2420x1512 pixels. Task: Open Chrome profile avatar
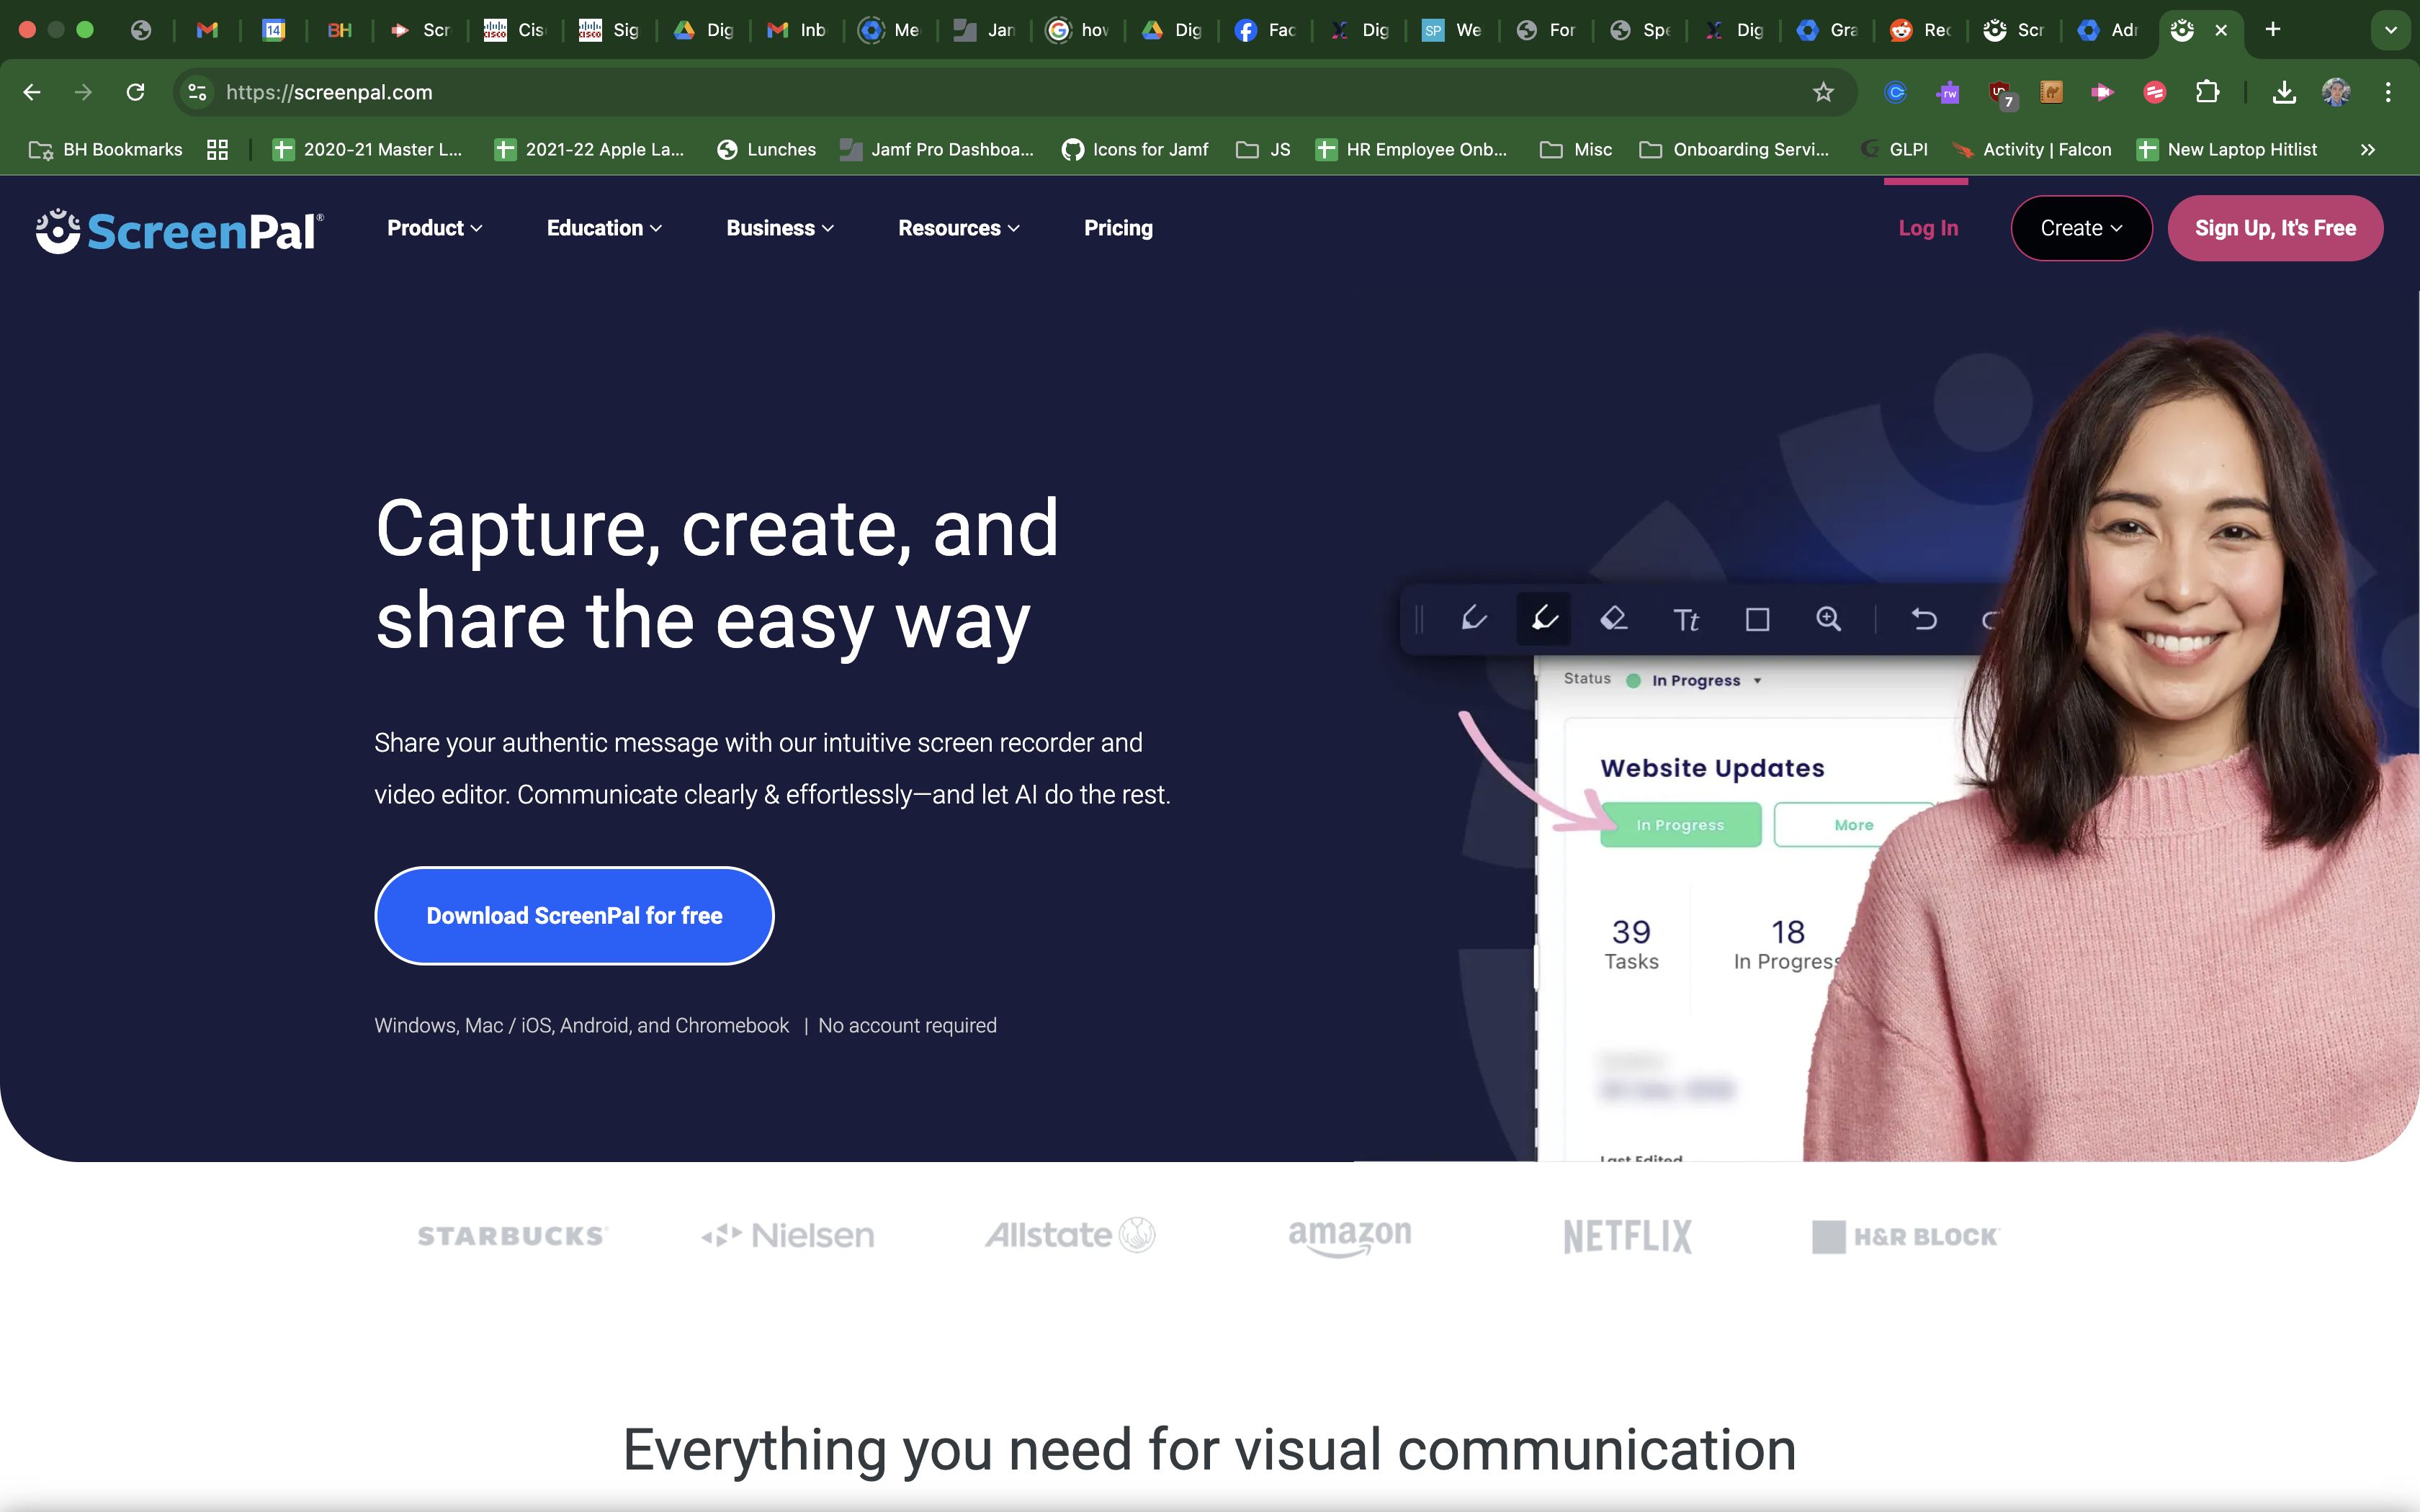coord(2336,92)
